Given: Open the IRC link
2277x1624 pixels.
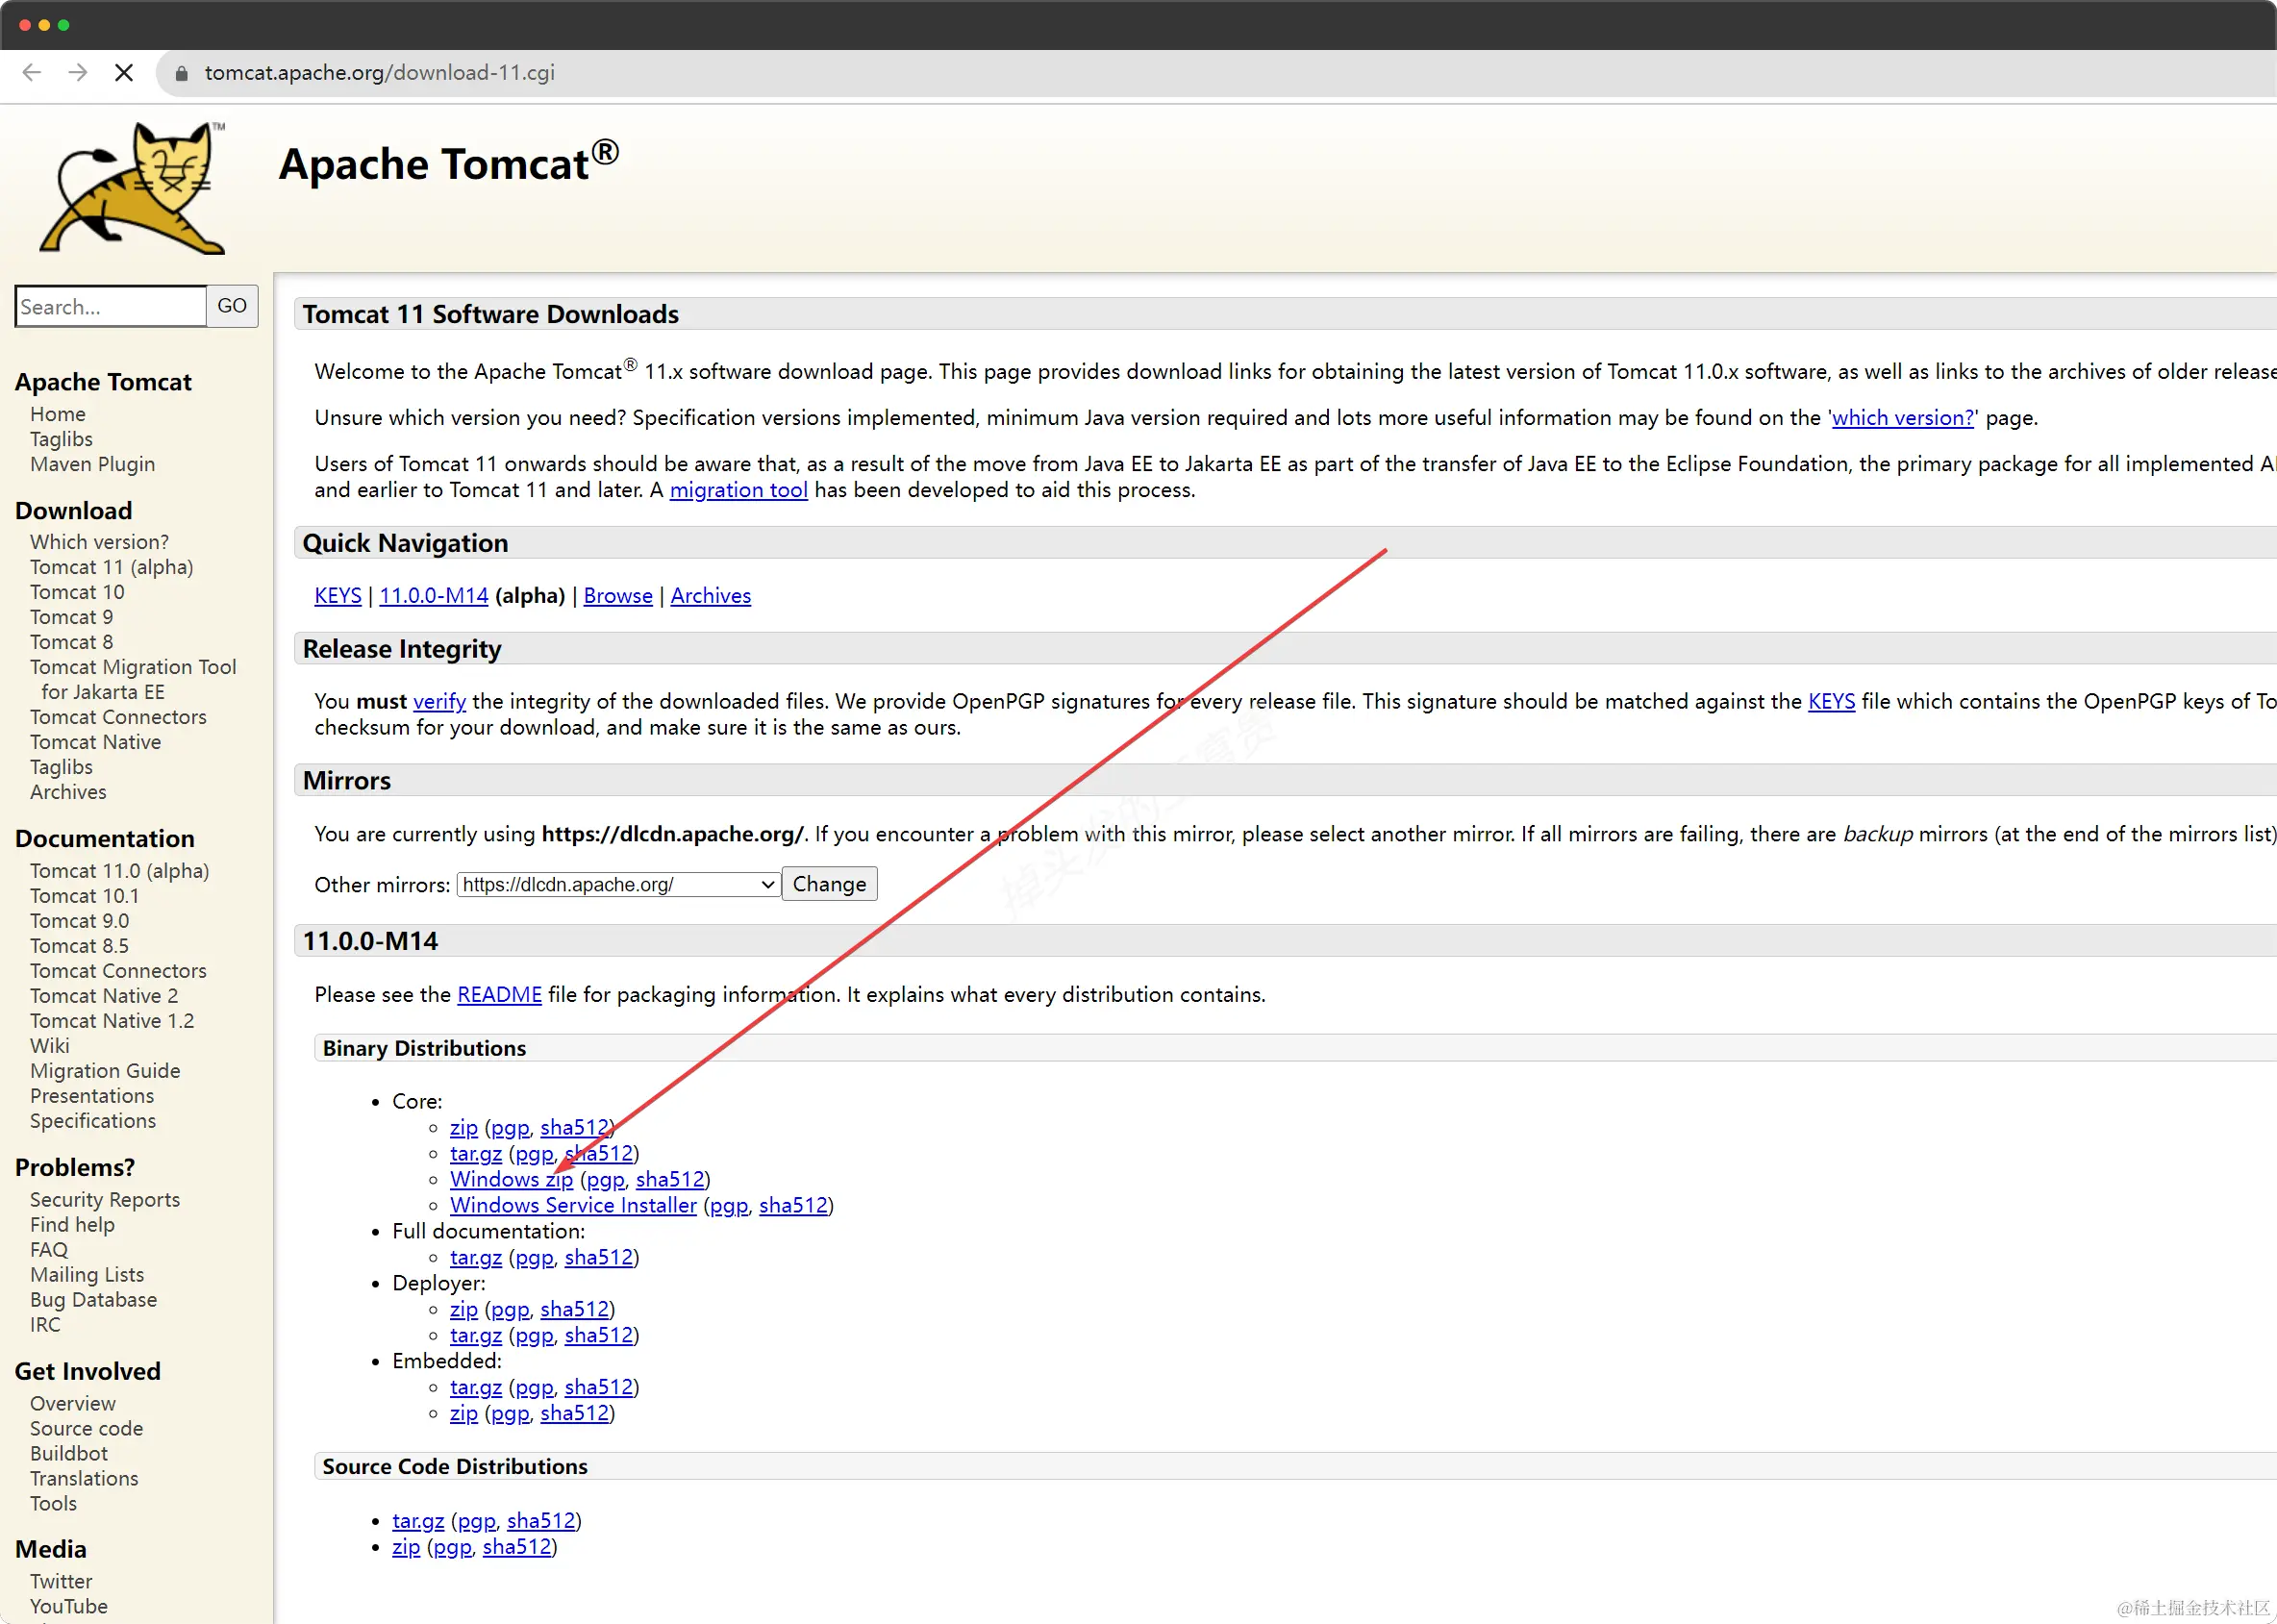Looking at the screenshot, I should point(45,1325).
